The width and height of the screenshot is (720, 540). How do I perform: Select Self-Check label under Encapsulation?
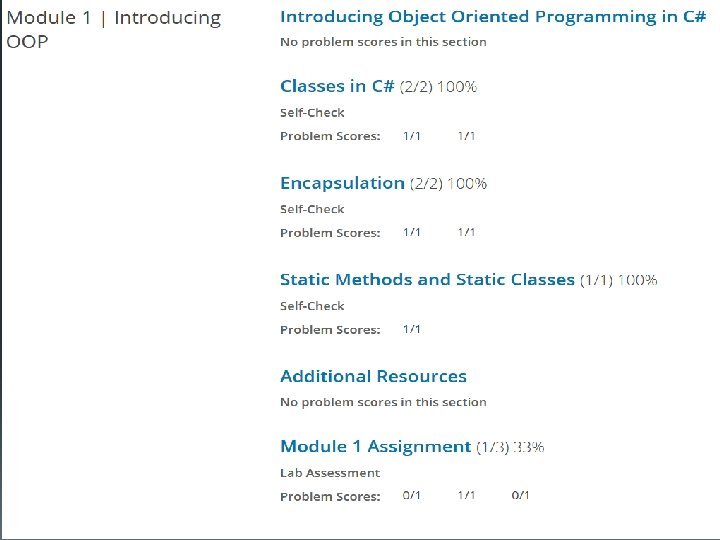tap(312, 209)
